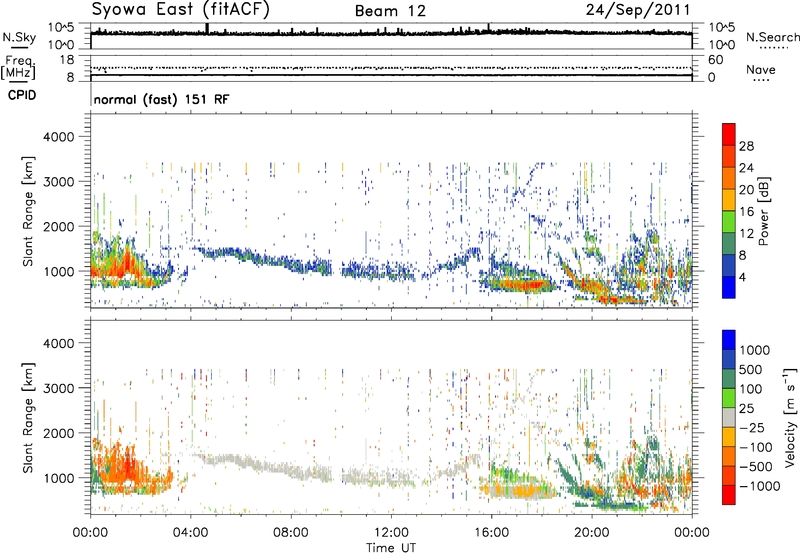Click the '12:00' time tick label
Screen dimensions: 800x554
(391, 533)
